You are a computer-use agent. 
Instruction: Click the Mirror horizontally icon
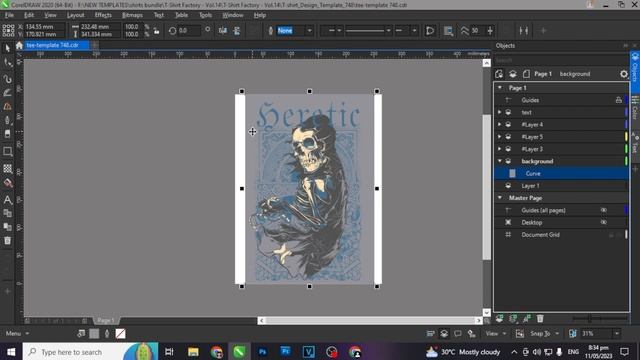(x=222, y=31)
